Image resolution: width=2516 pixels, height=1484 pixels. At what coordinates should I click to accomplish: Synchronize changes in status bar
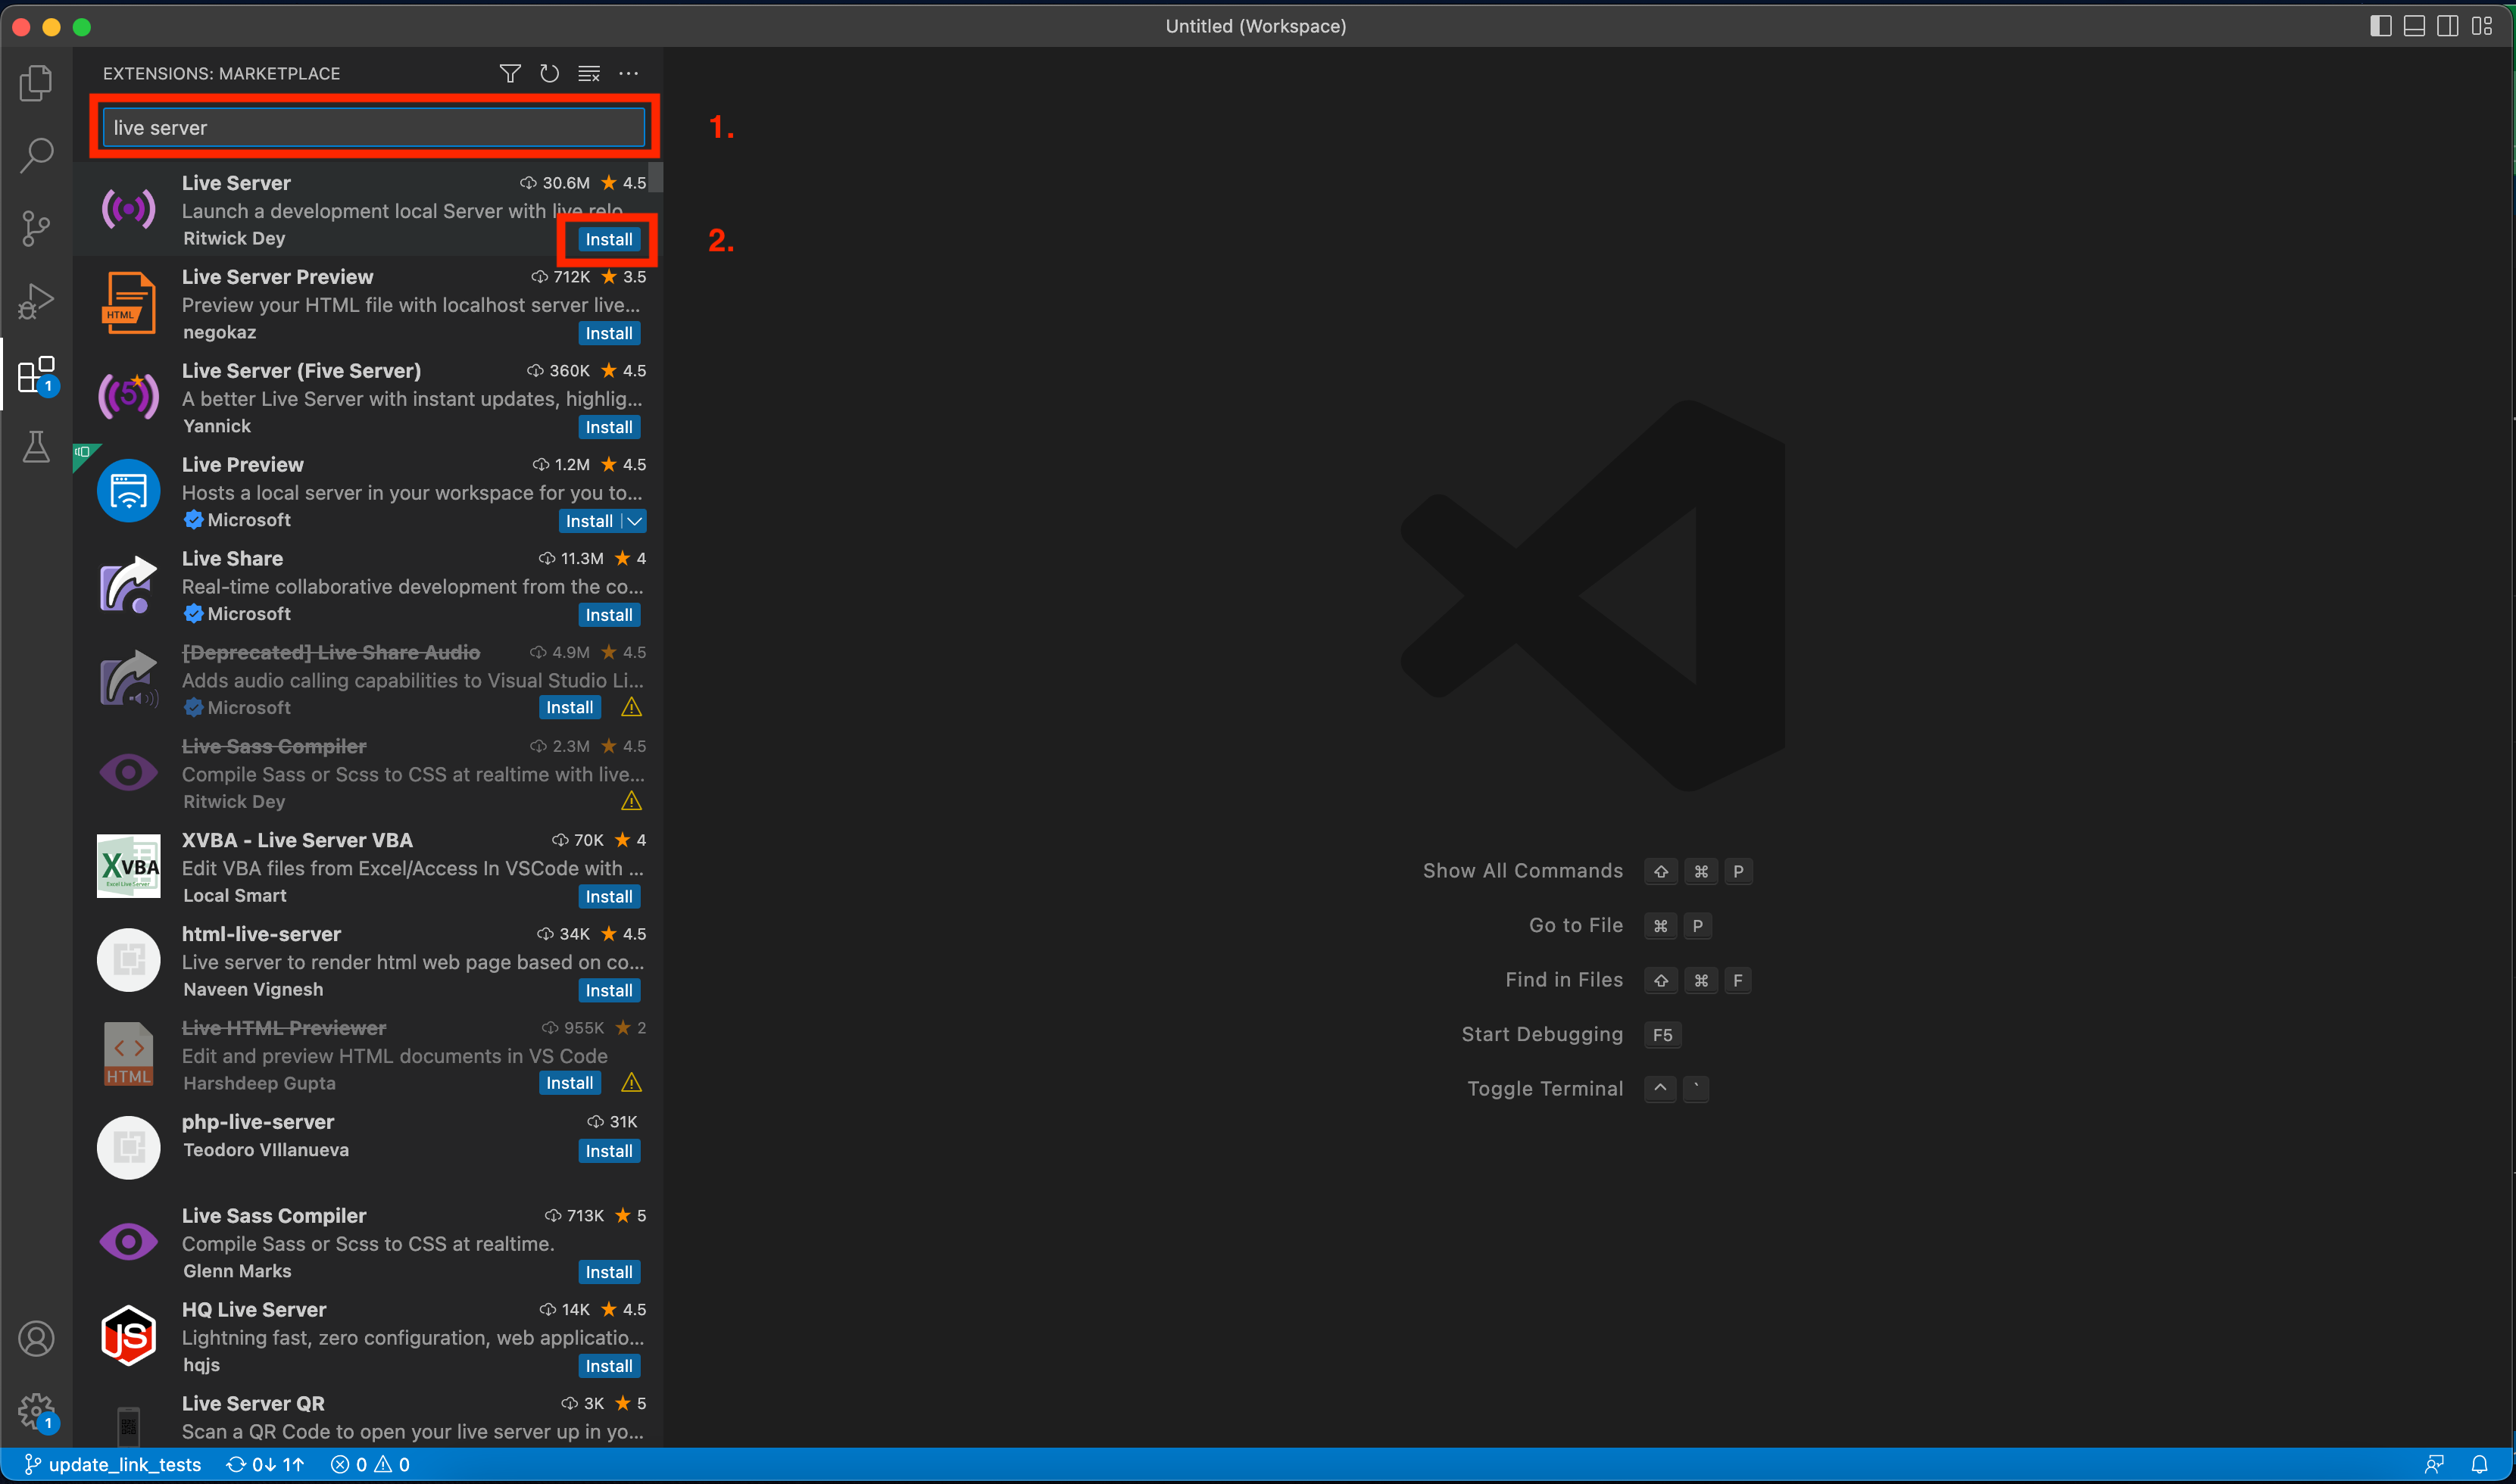coord(265,1464)
